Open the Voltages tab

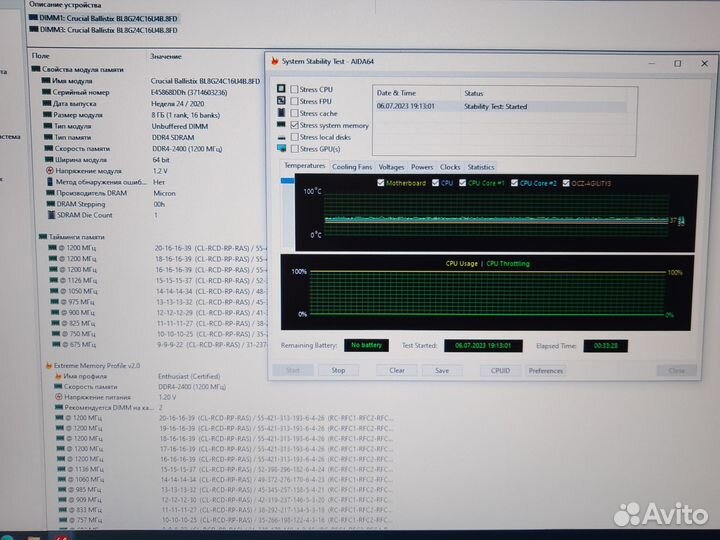coord(391,167)
